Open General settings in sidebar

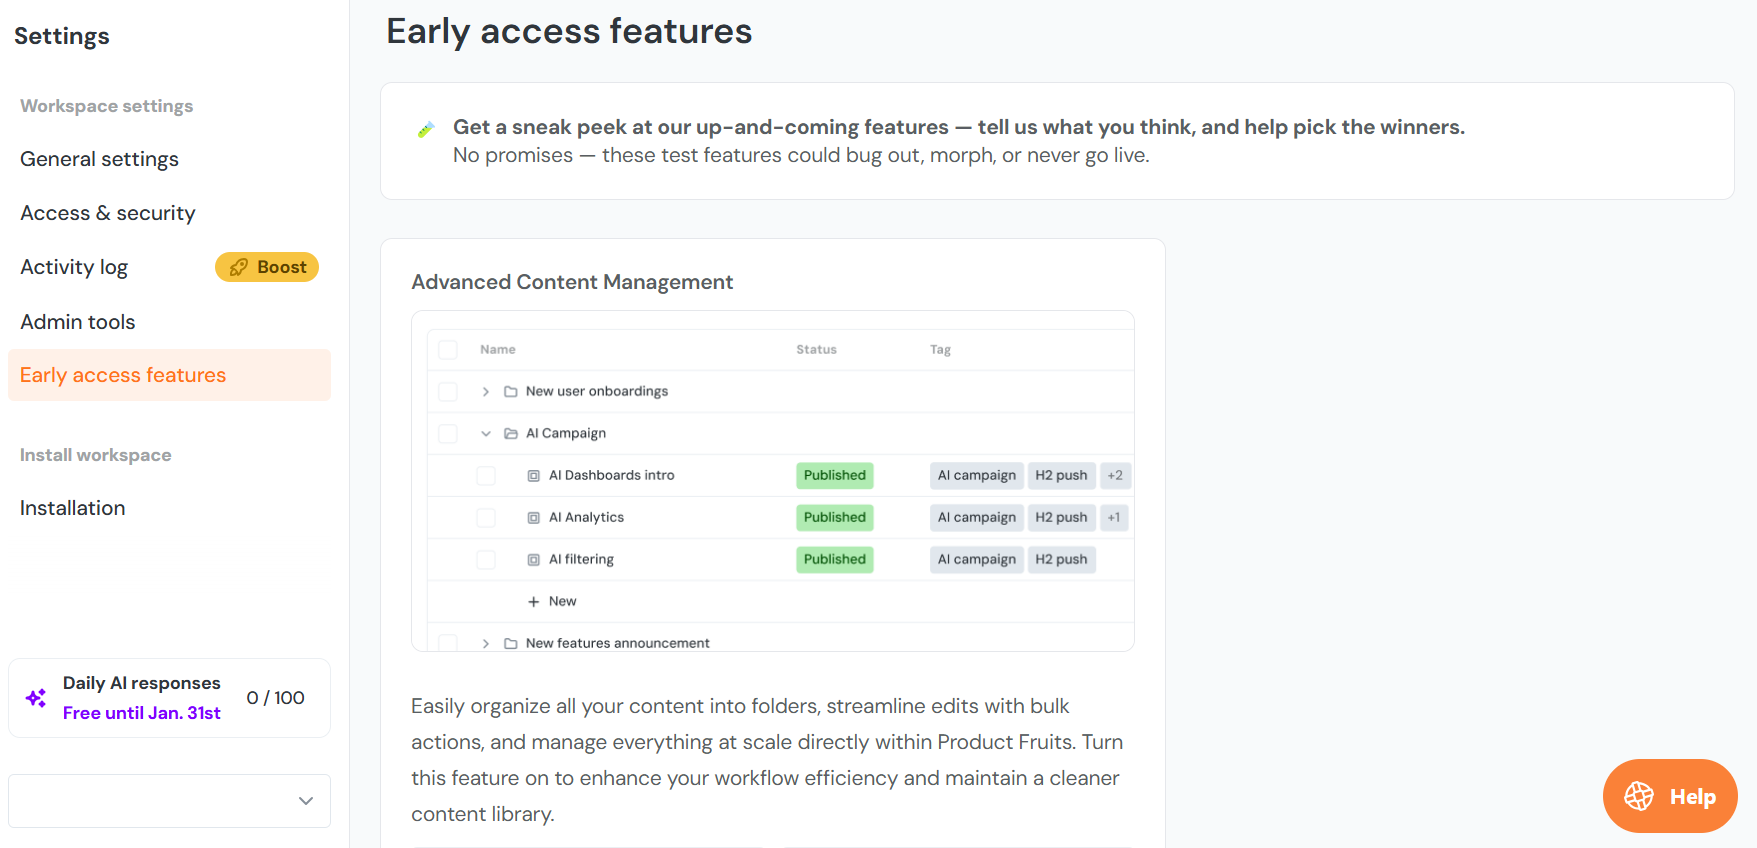[x=99, y=159]
